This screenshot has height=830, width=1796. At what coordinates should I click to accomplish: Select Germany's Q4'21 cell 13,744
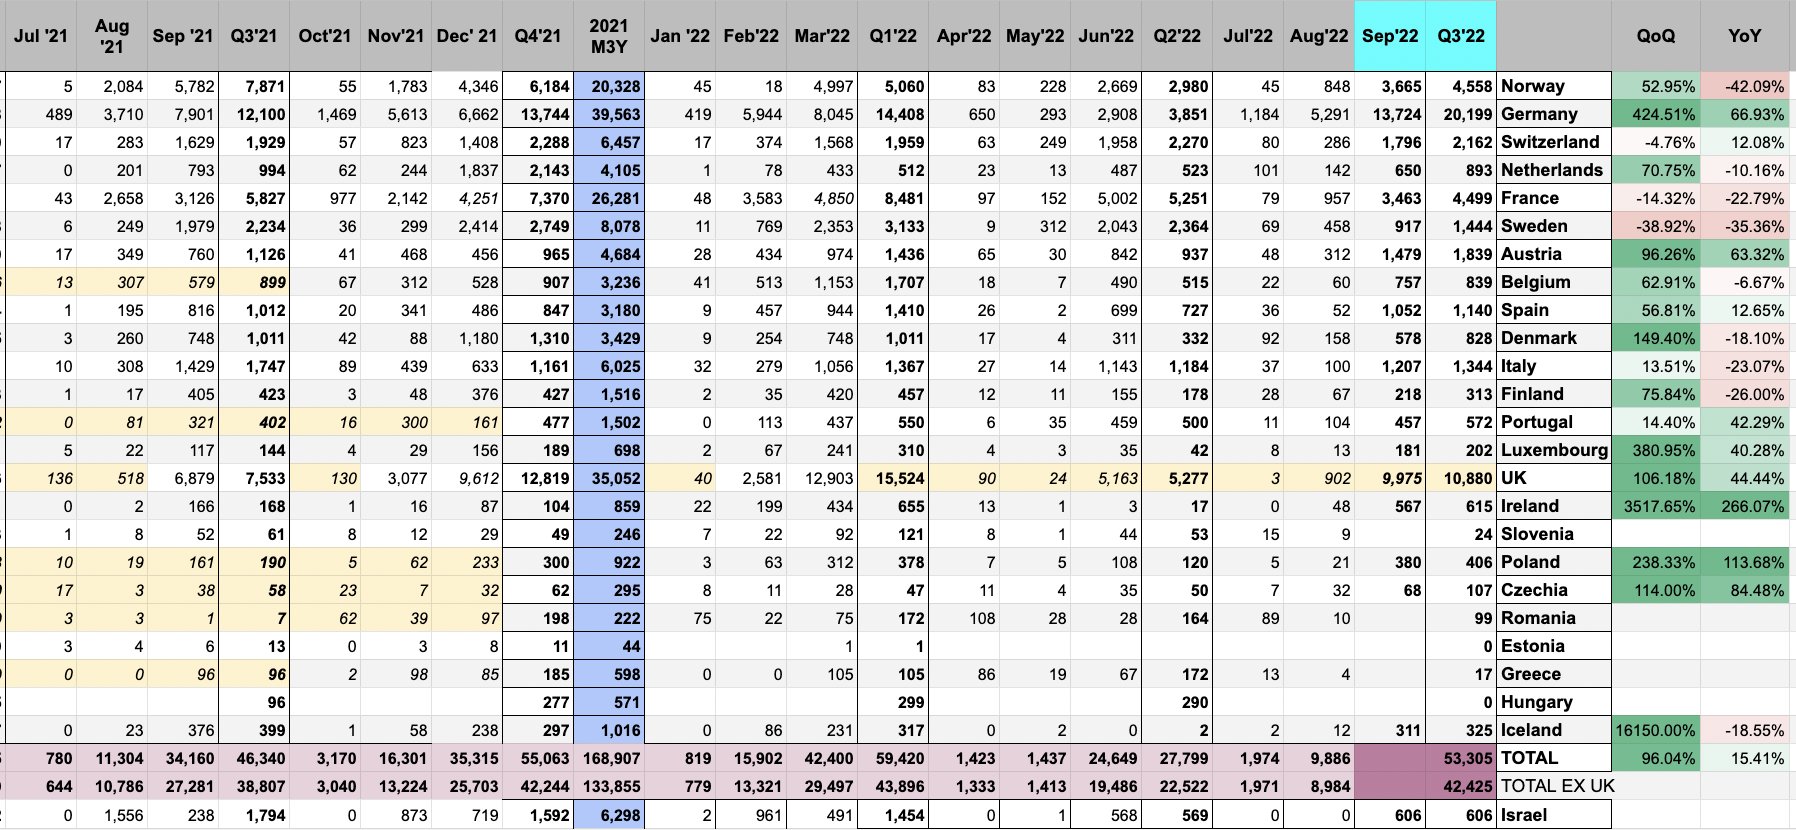click(538, 114)
